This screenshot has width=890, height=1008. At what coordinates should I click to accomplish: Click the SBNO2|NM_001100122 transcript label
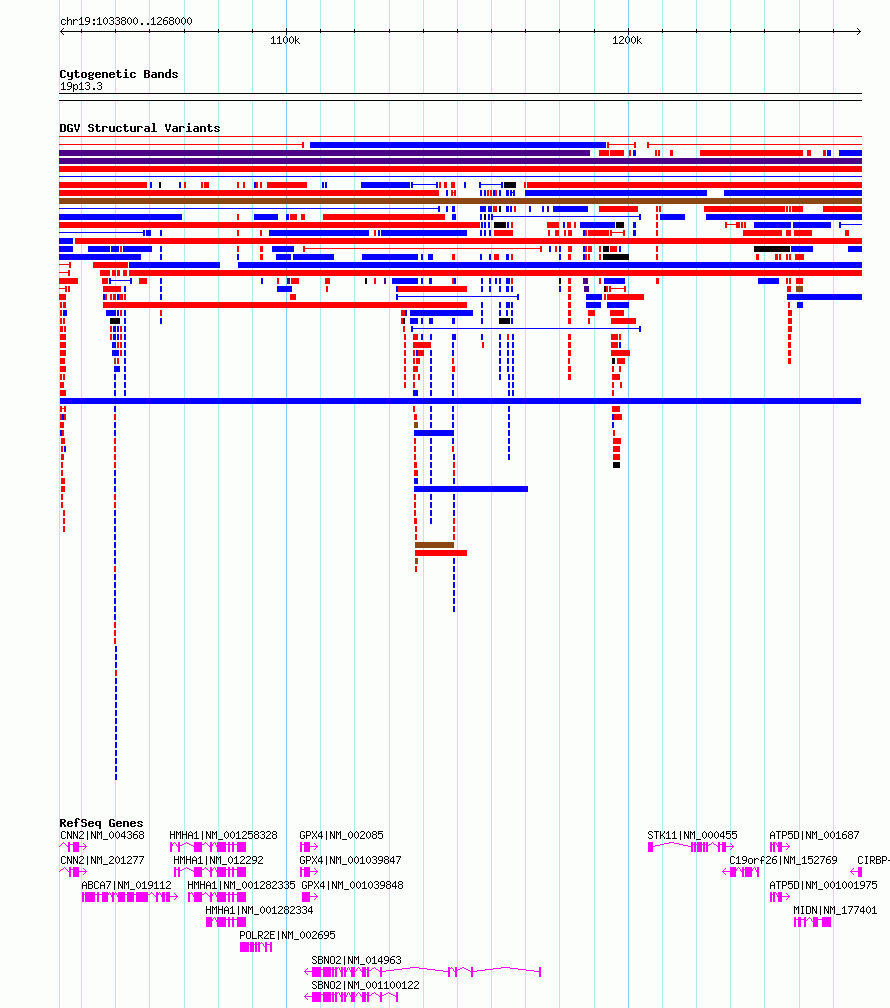point(365,985)
